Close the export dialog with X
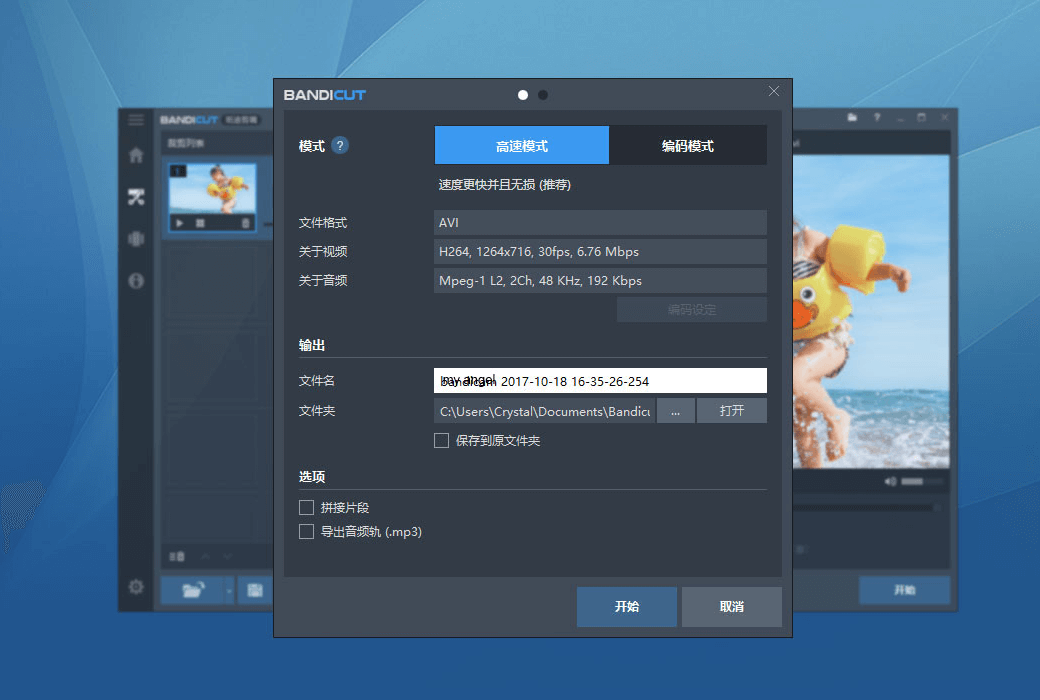1040x700 pixels. click(773, 91)
